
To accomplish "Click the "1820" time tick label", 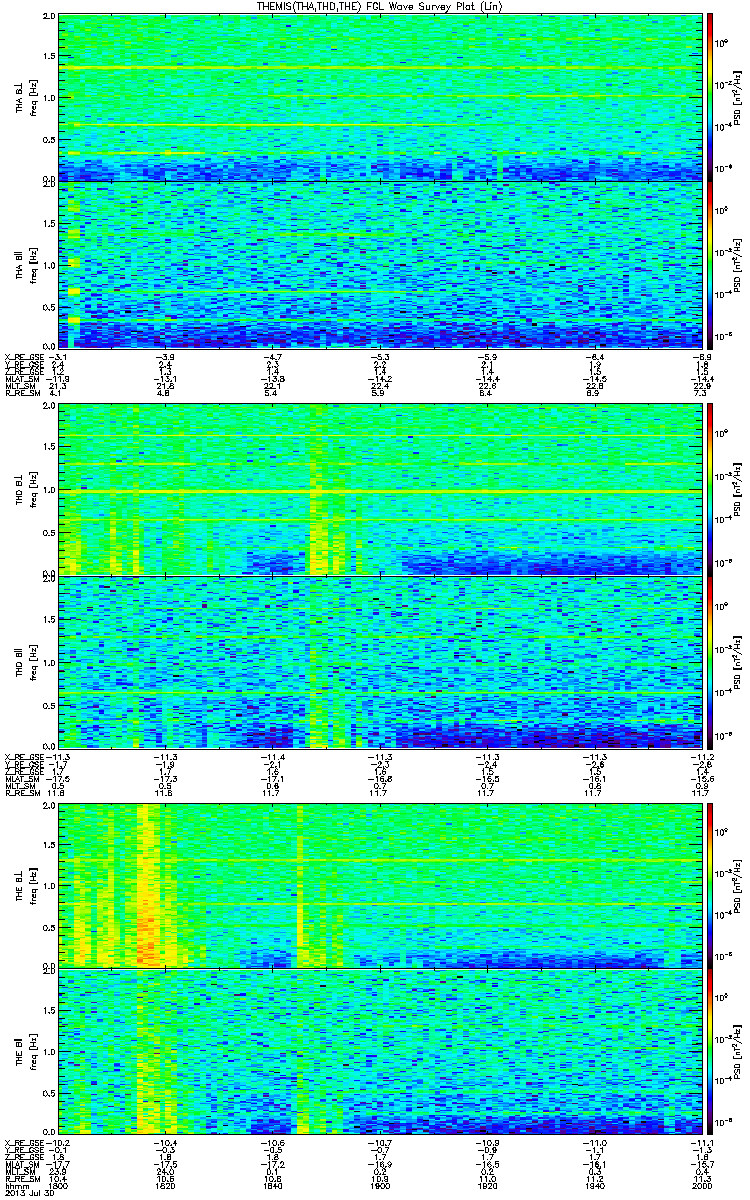I will [x=163, y=1186].
